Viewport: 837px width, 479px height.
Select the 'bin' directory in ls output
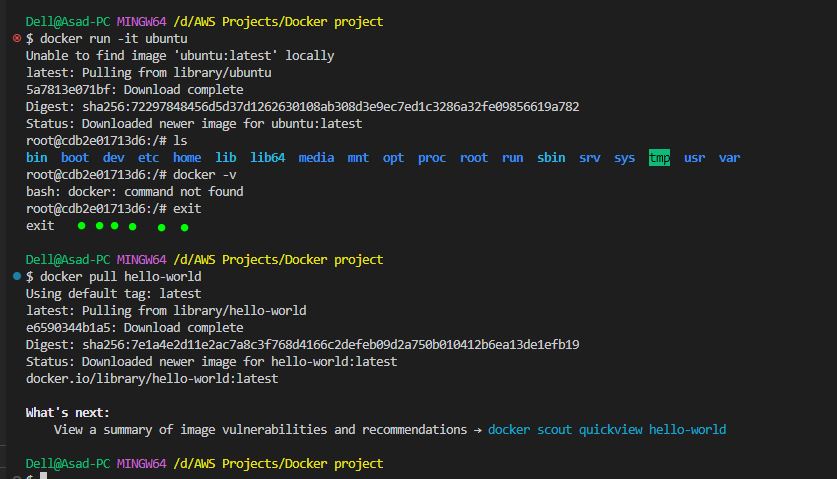pos(37,158)
